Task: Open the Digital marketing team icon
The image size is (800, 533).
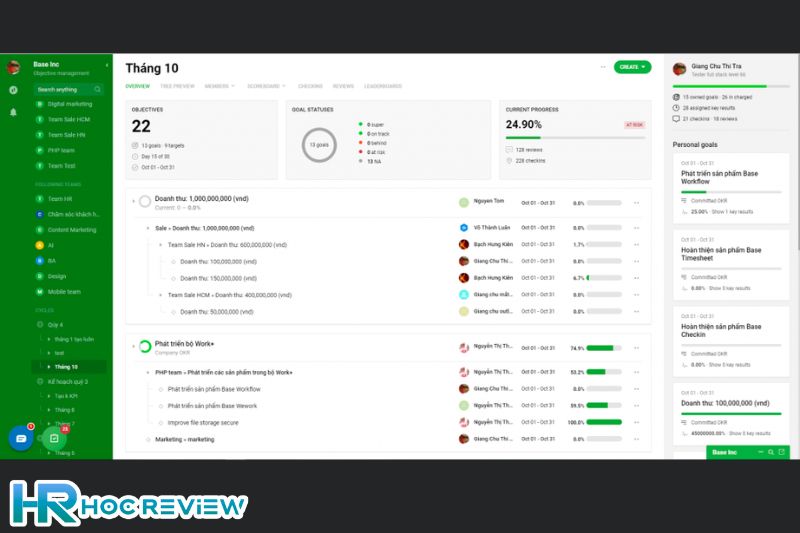Action: (39, 104)
